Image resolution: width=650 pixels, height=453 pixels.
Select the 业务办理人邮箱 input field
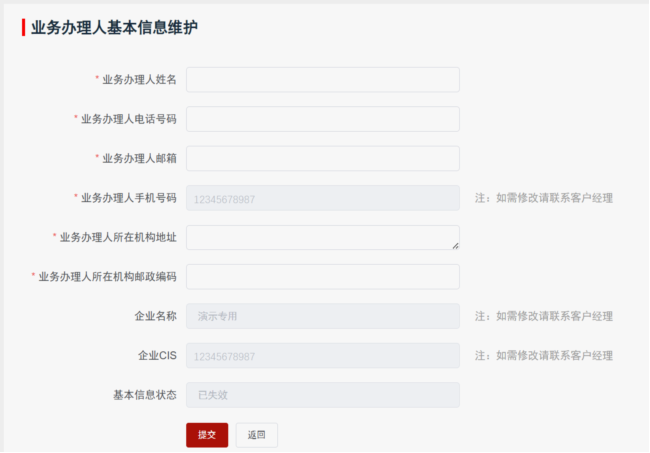pos(322,158)
